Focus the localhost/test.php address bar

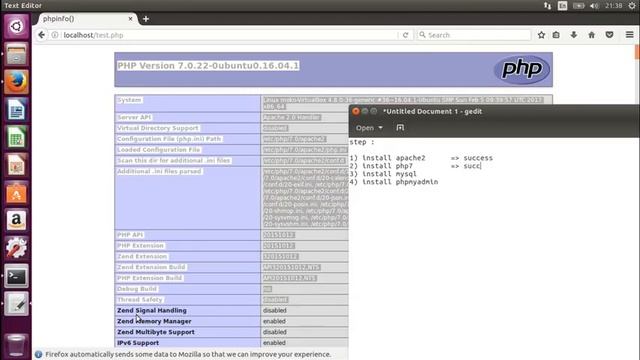coord(229,35)
